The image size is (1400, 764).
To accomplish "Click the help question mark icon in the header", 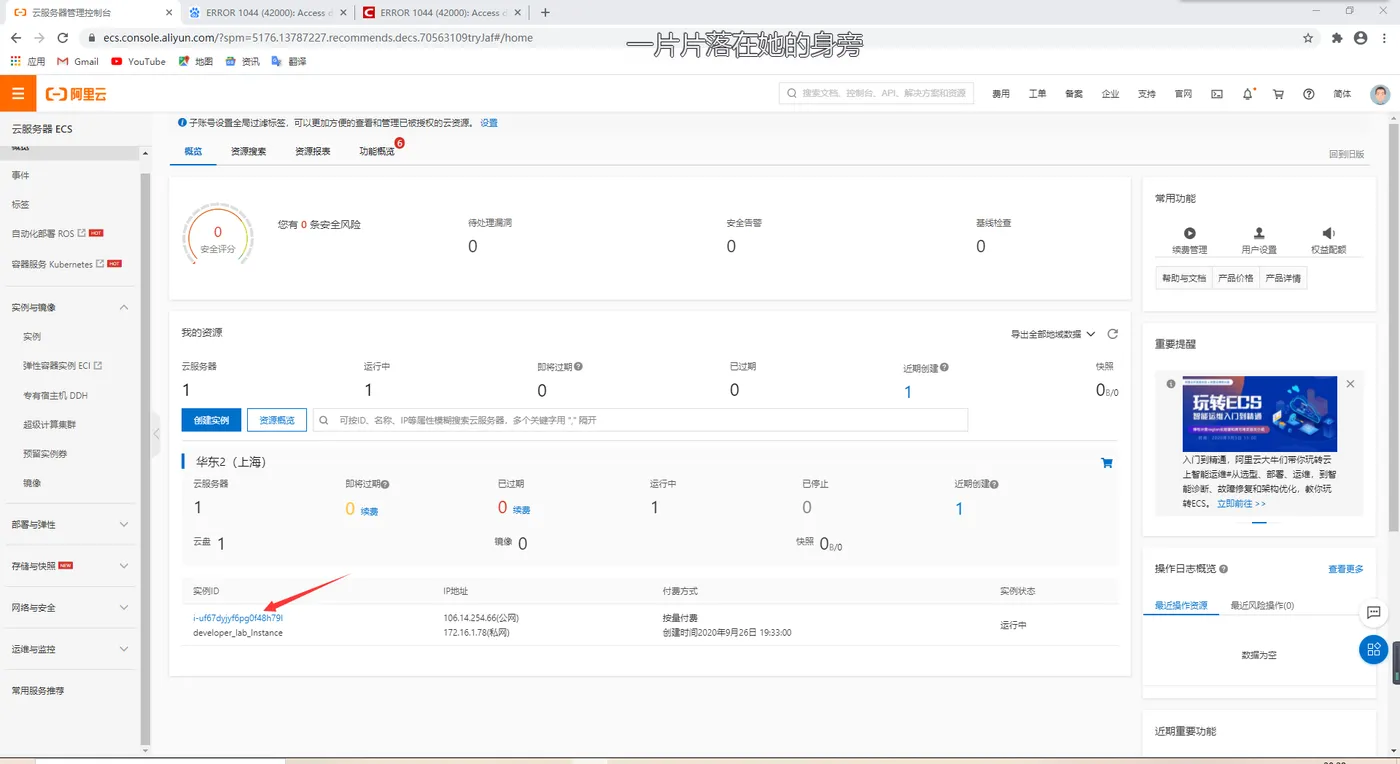I will 1309,94.
